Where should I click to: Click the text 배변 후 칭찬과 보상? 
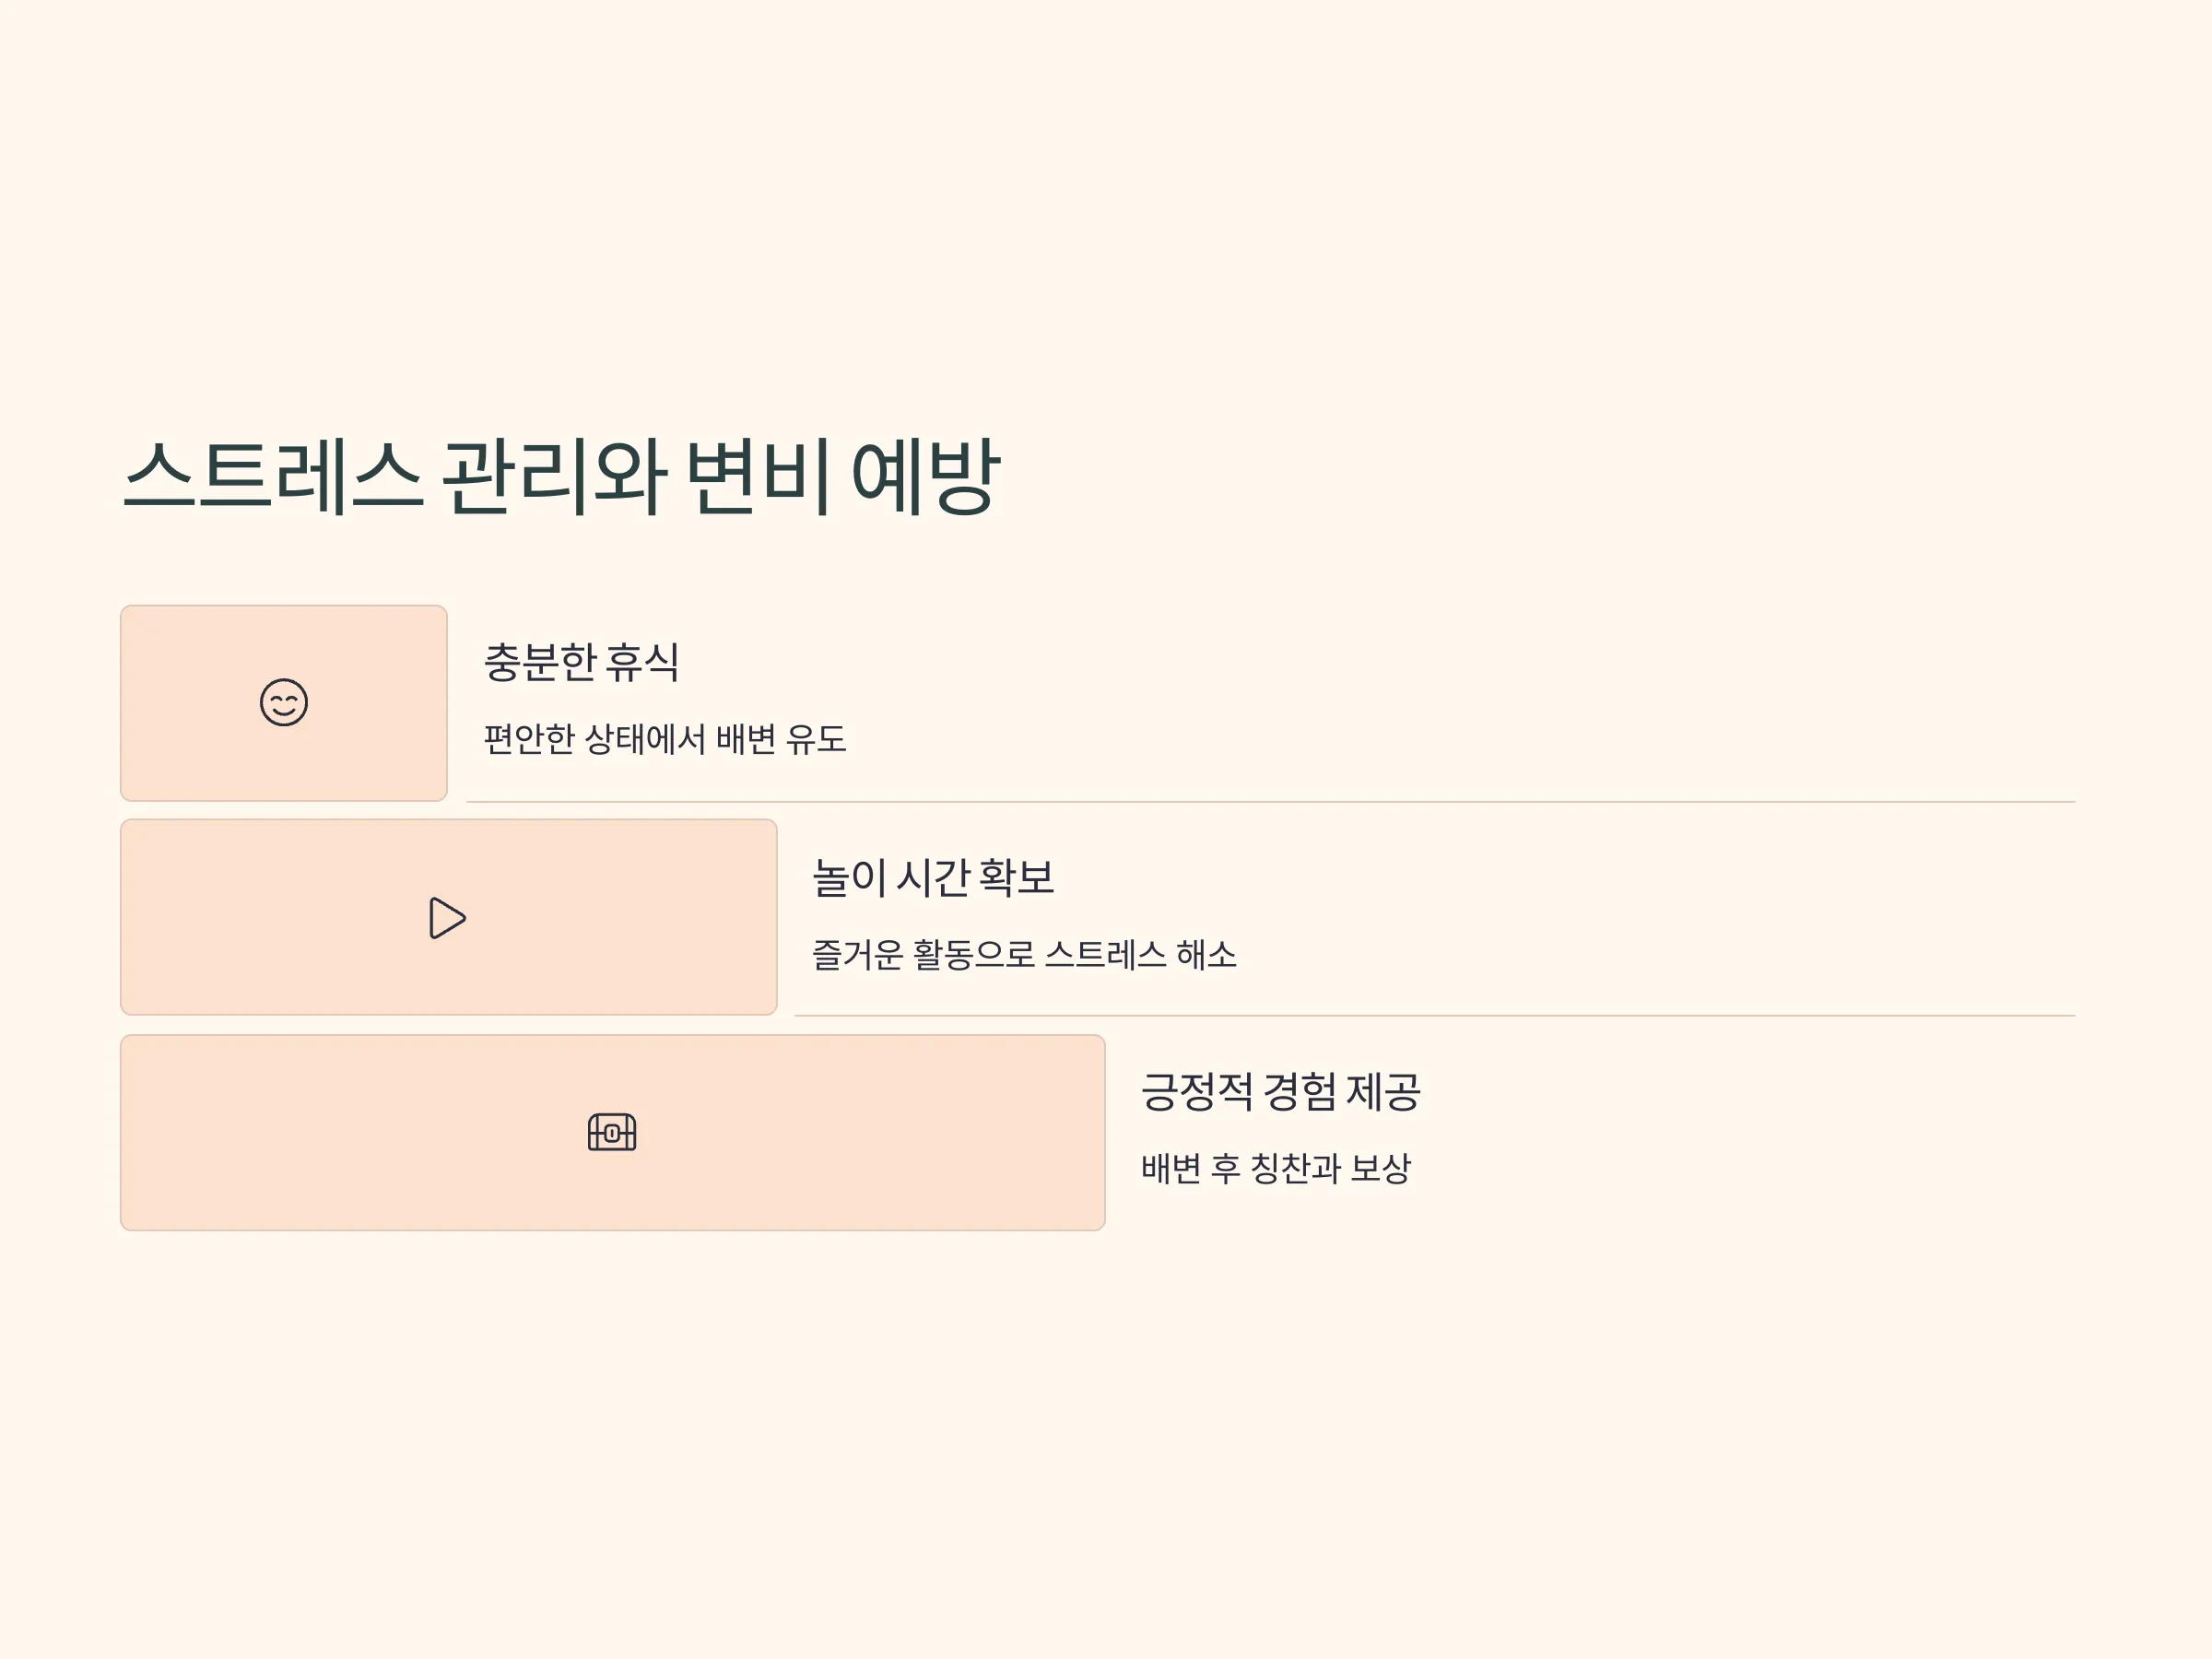click(1276, 1168)
